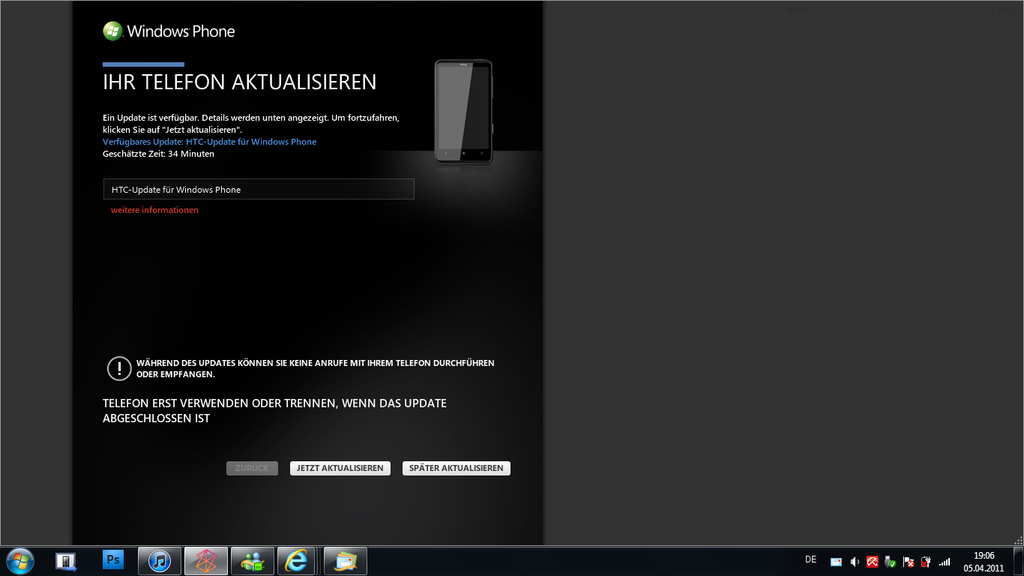The image size is (1024, 576).
Task: Select the 'HTC-Update für Windows Phone' list entry
Action: coord(259,189)
